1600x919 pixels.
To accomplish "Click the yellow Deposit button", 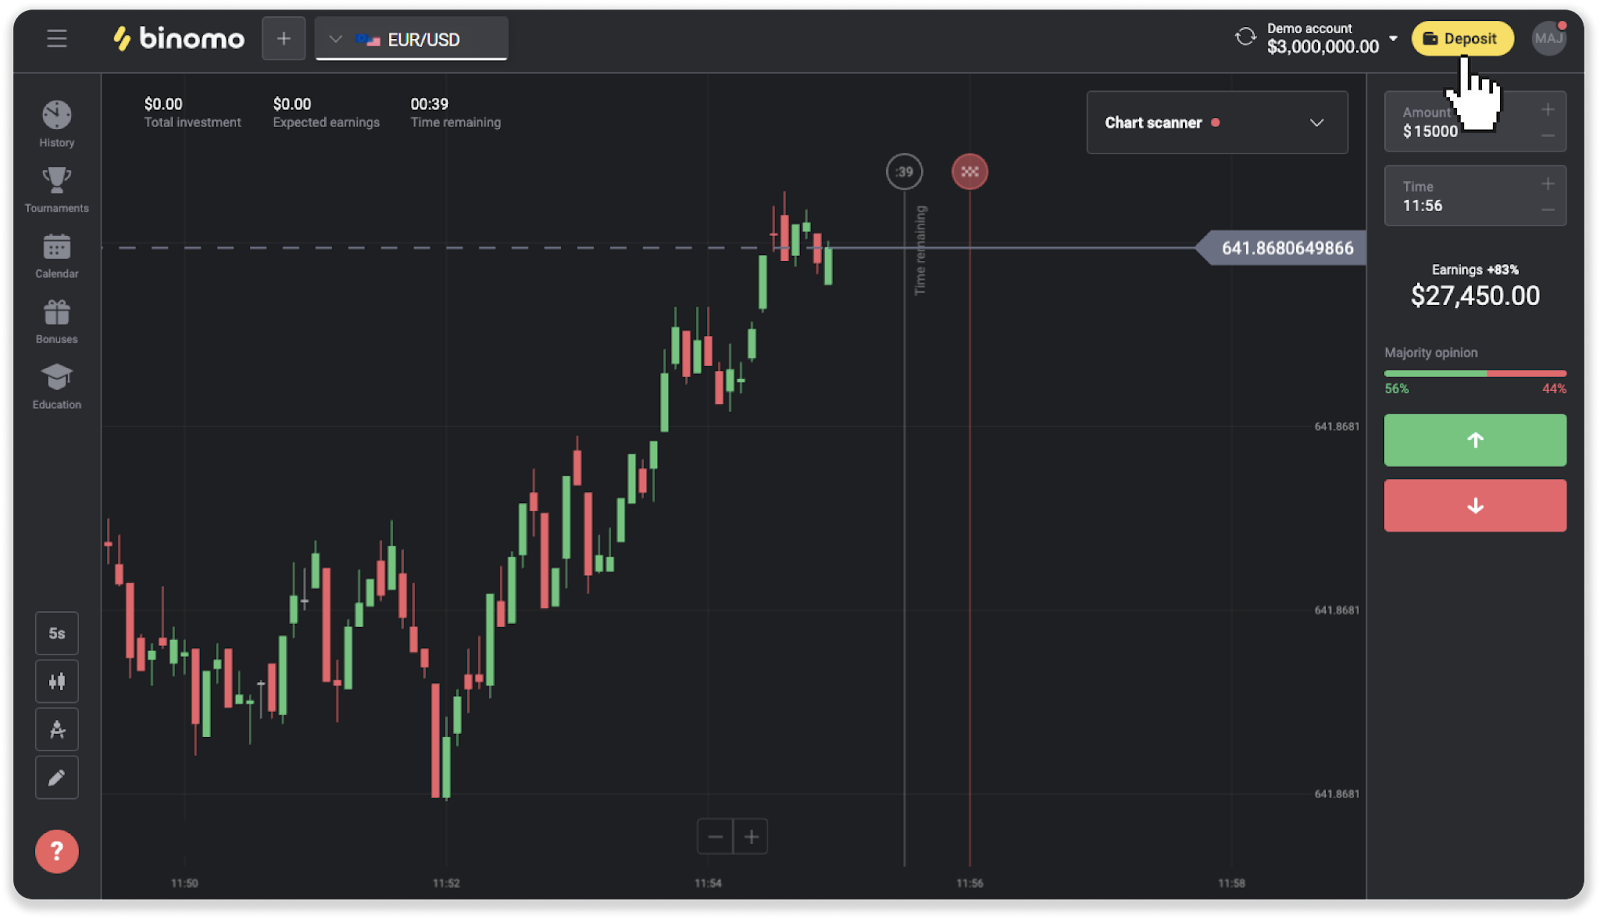I will [x=1462, y=39].
